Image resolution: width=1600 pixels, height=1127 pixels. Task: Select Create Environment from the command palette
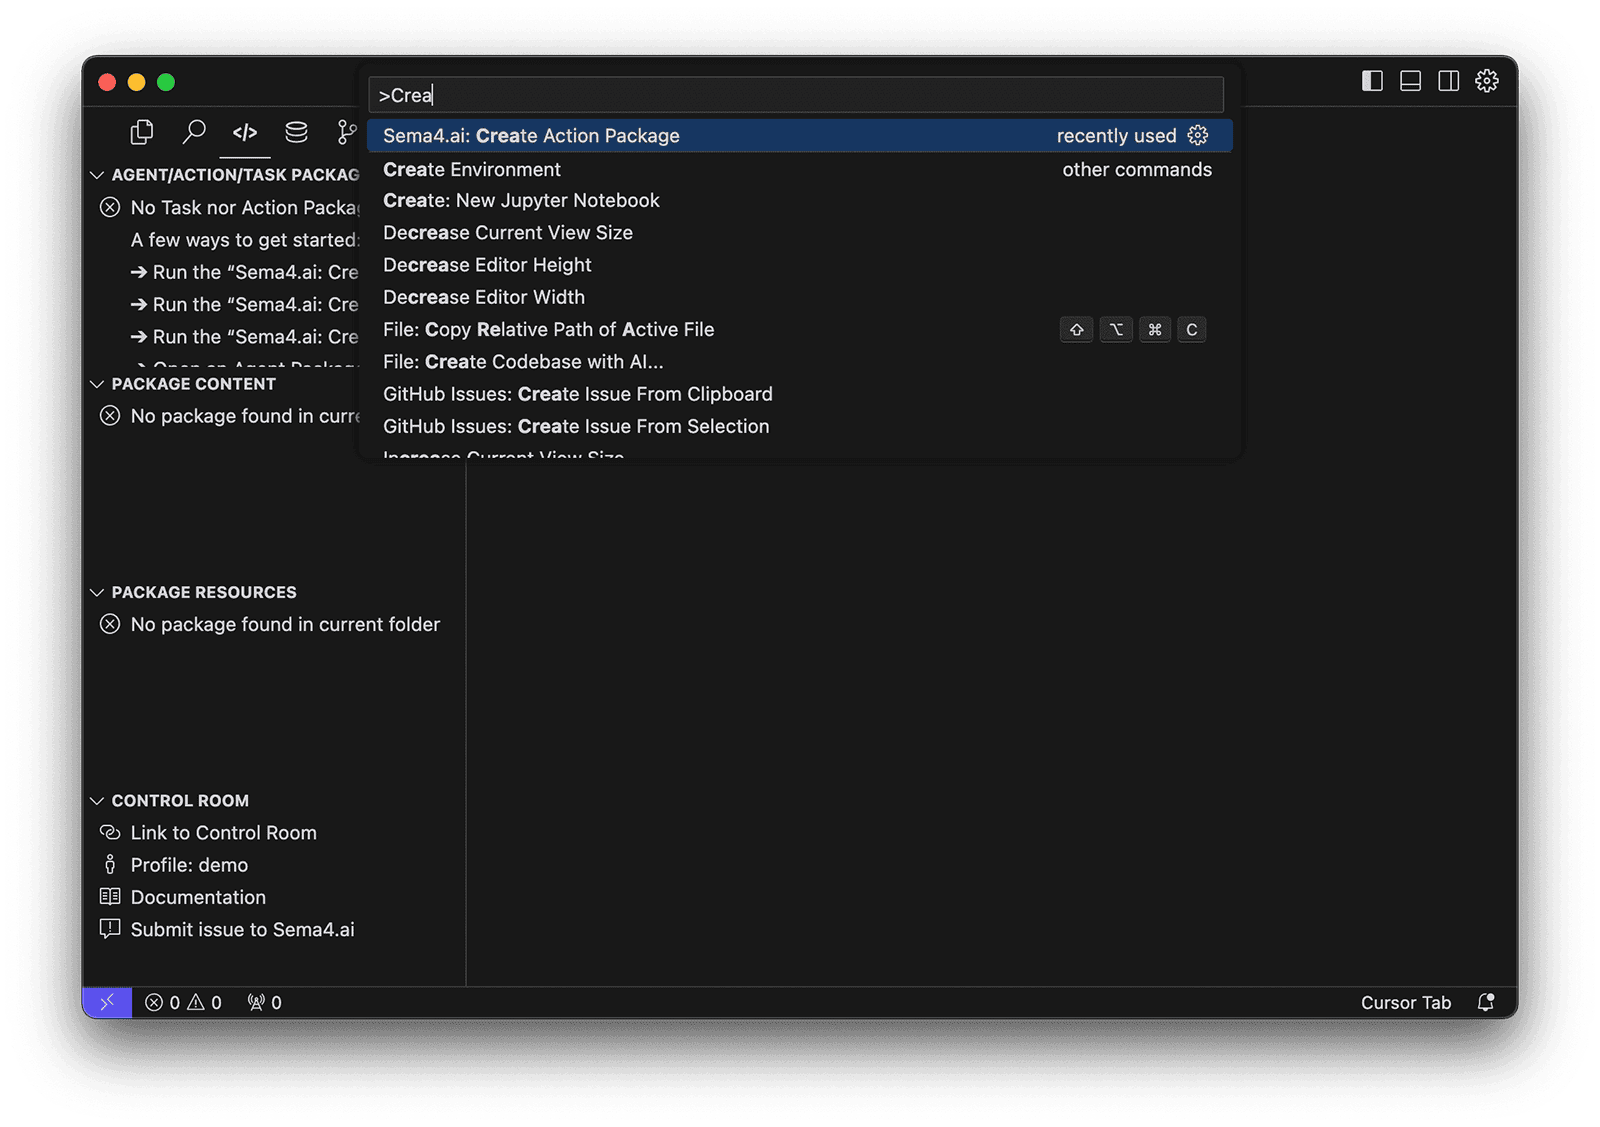(x=471, y=169)
